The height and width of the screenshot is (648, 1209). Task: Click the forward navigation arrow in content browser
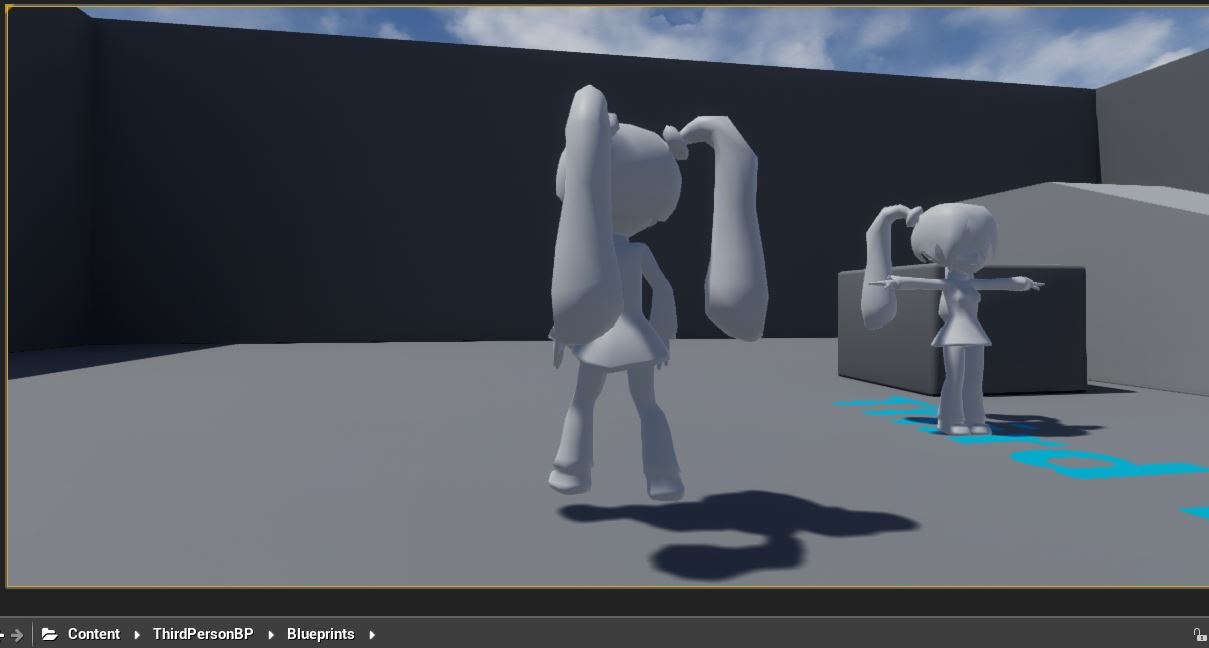pyautogui.click(x=17, y=634)
